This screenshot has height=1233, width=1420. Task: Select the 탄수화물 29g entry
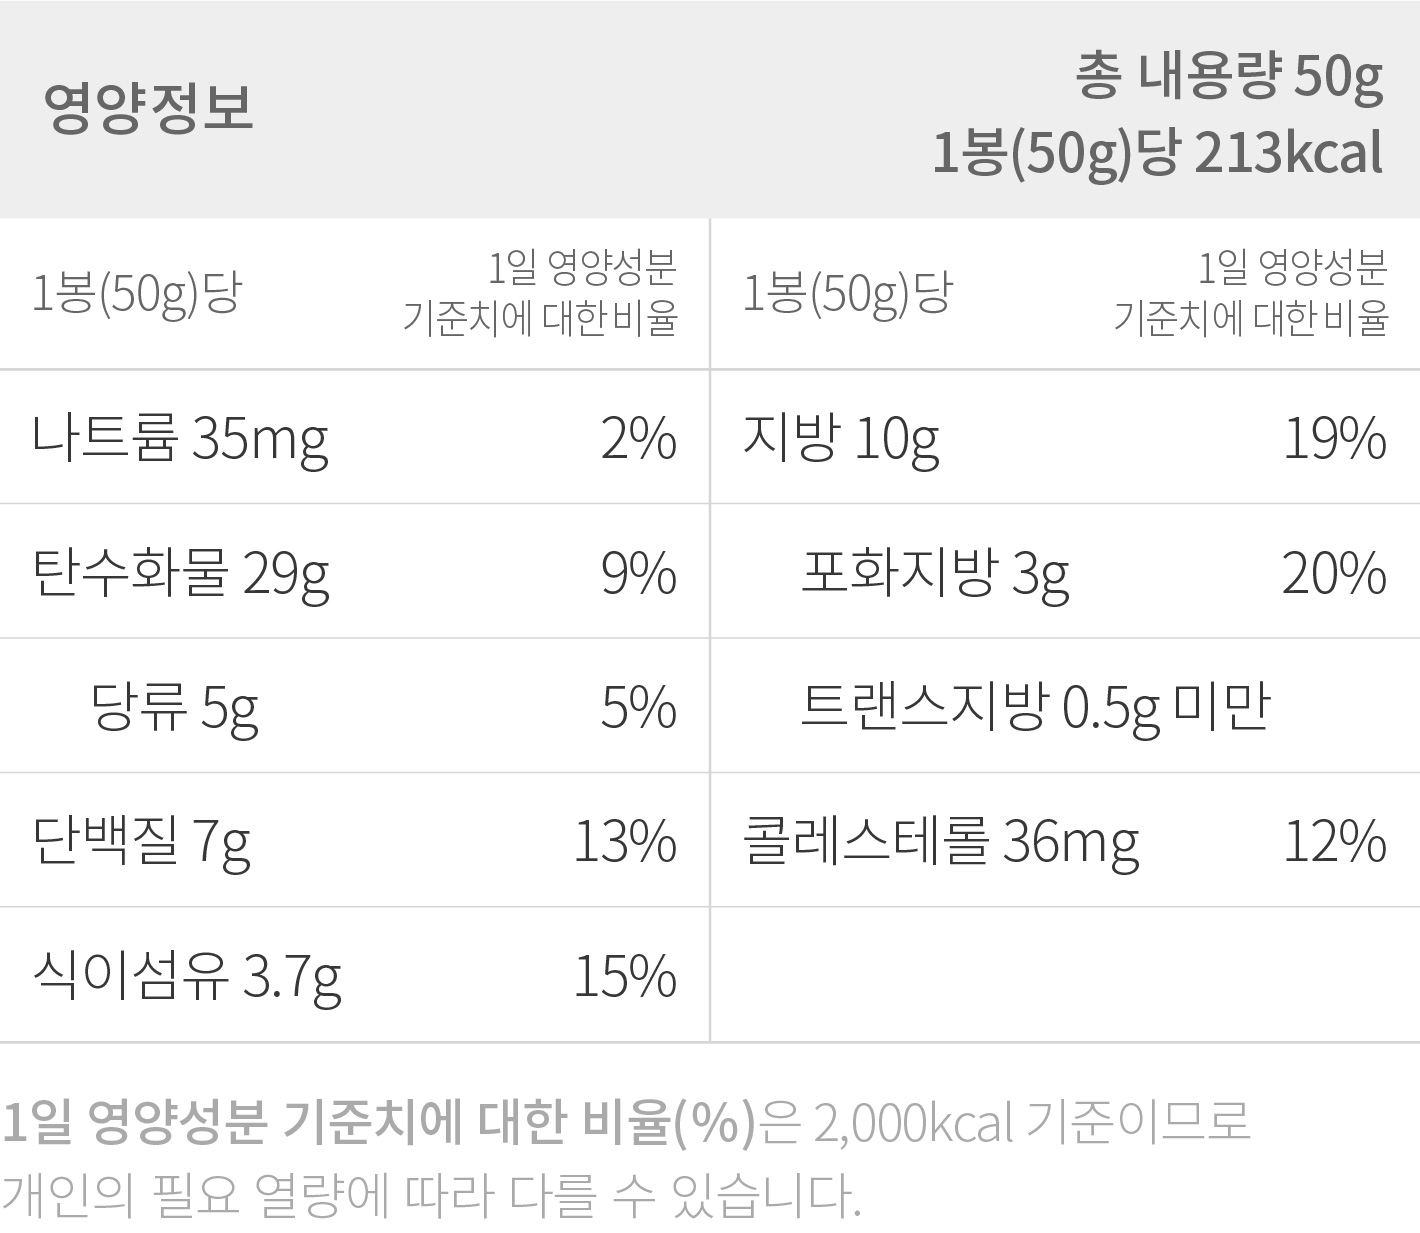coord(180,573)
